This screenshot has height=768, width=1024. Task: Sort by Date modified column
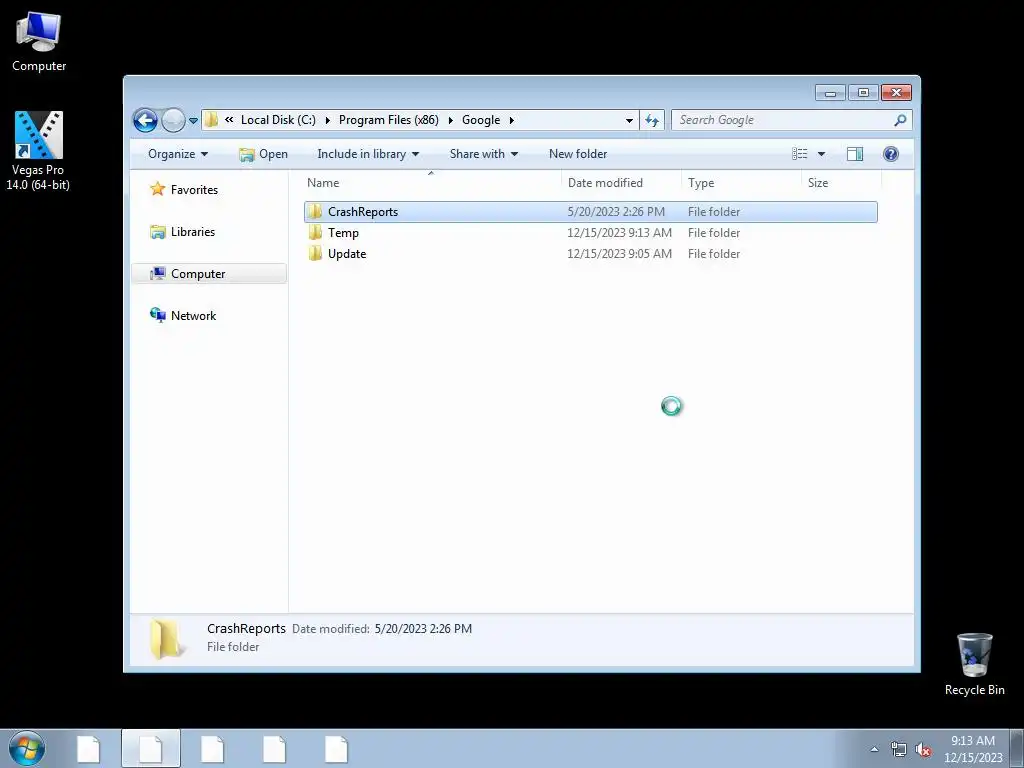click(x=621, y=183)
